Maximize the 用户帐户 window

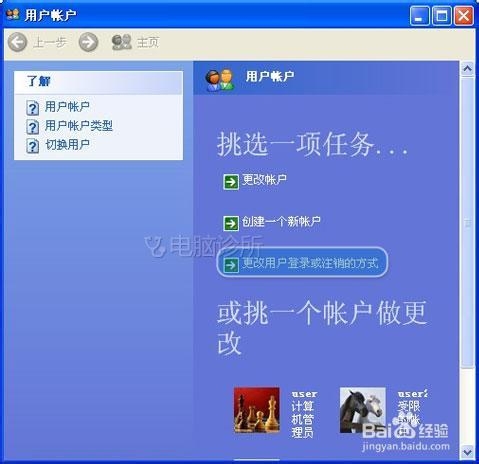[442, 16]
